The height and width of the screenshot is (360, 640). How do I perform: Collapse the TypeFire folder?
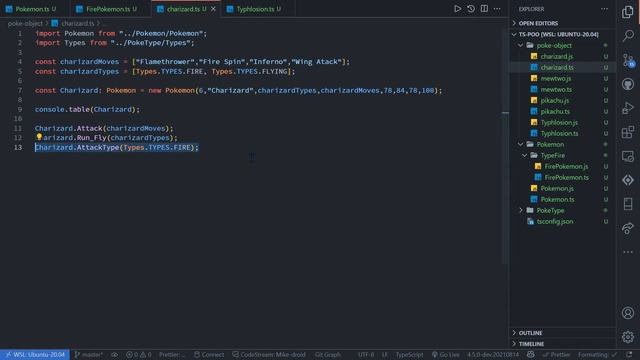[552, 156]
